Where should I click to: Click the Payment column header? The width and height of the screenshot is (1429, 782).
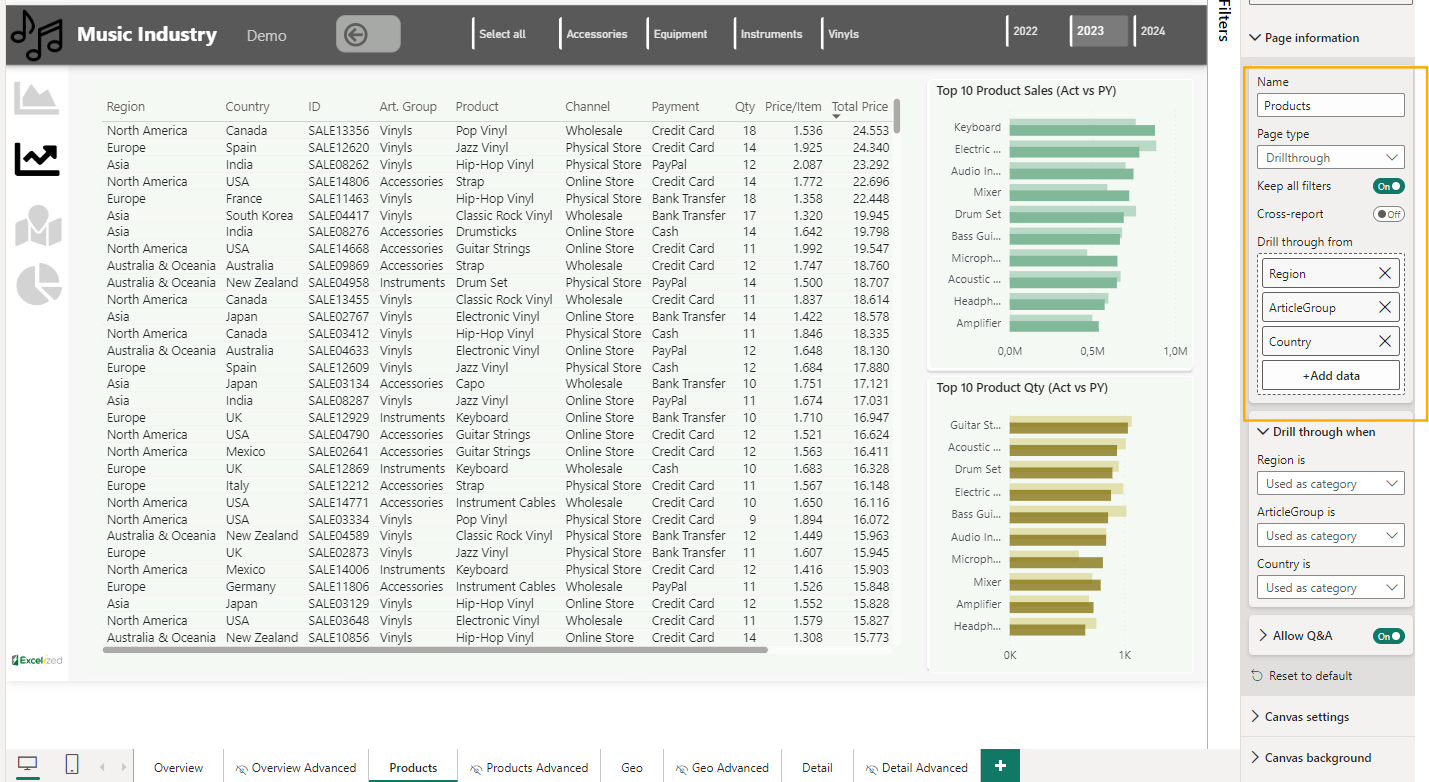[x=675, y=107]
